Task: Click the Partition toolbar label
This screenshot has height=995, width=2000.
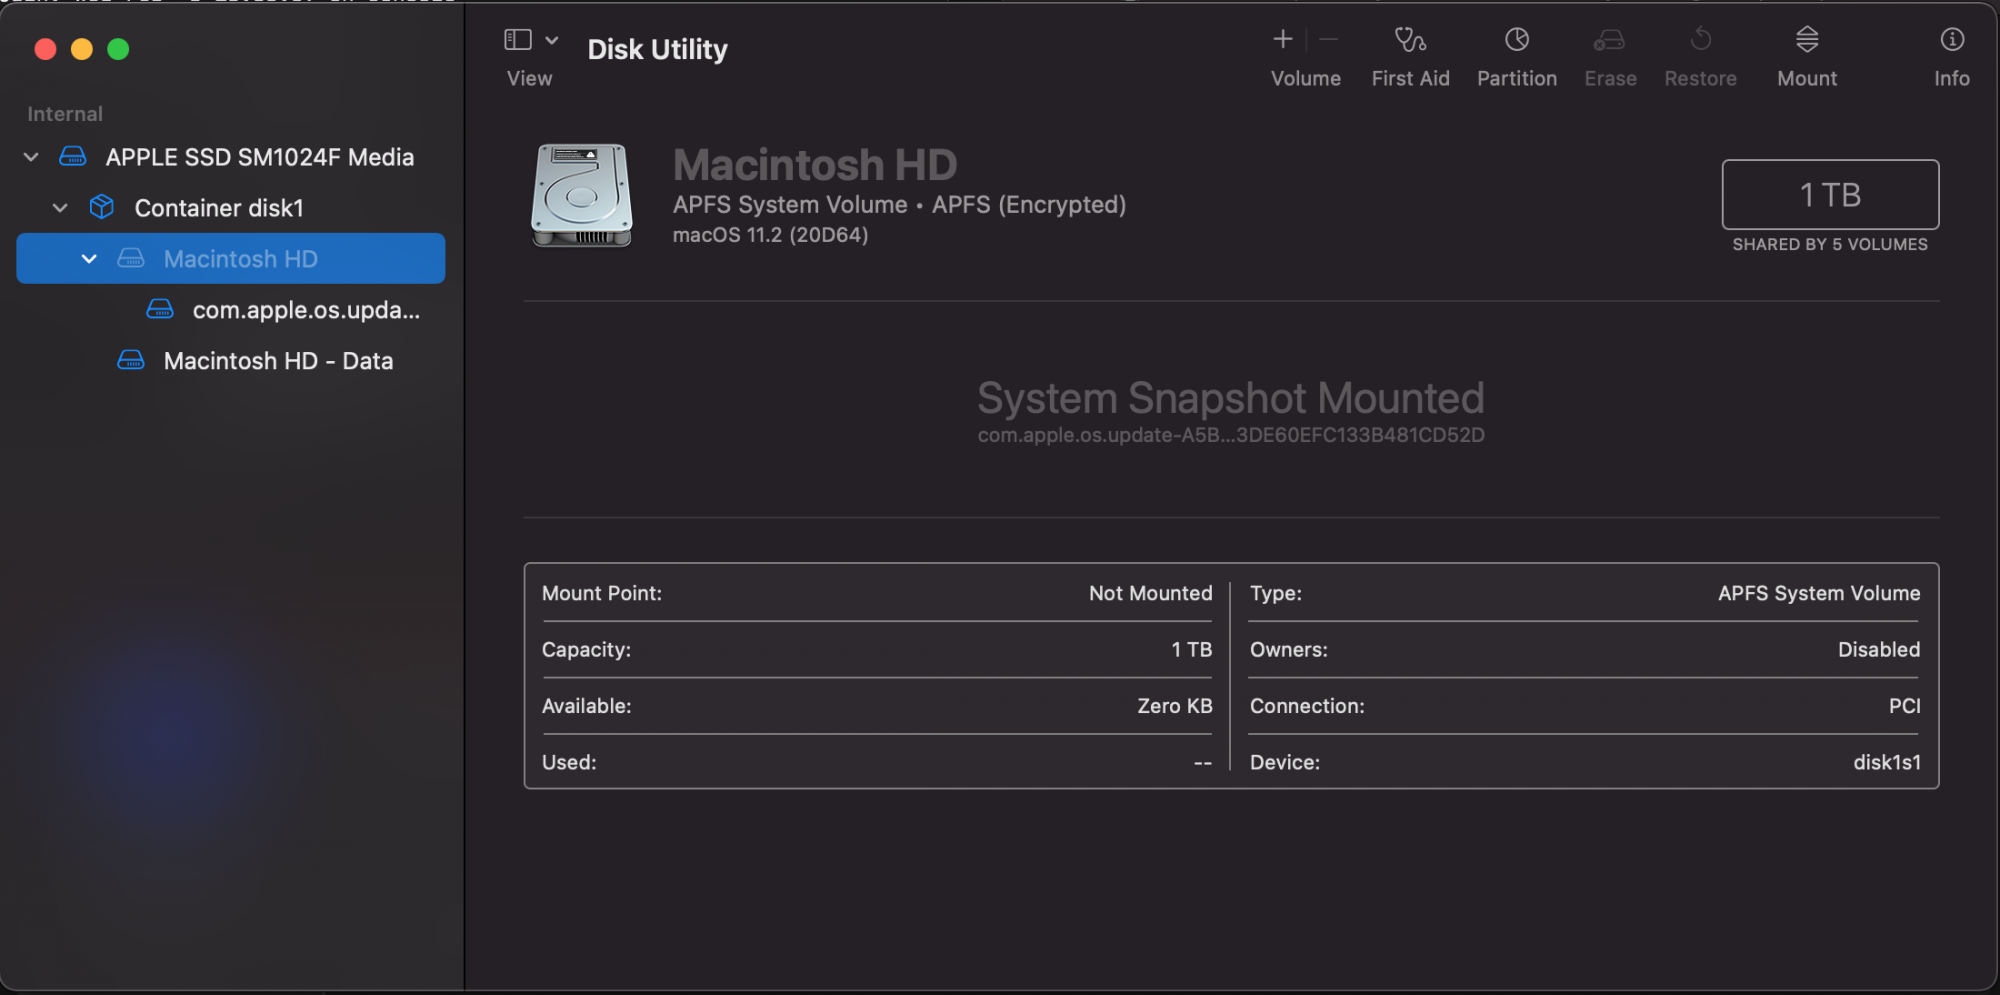Action: (1517, 78)
